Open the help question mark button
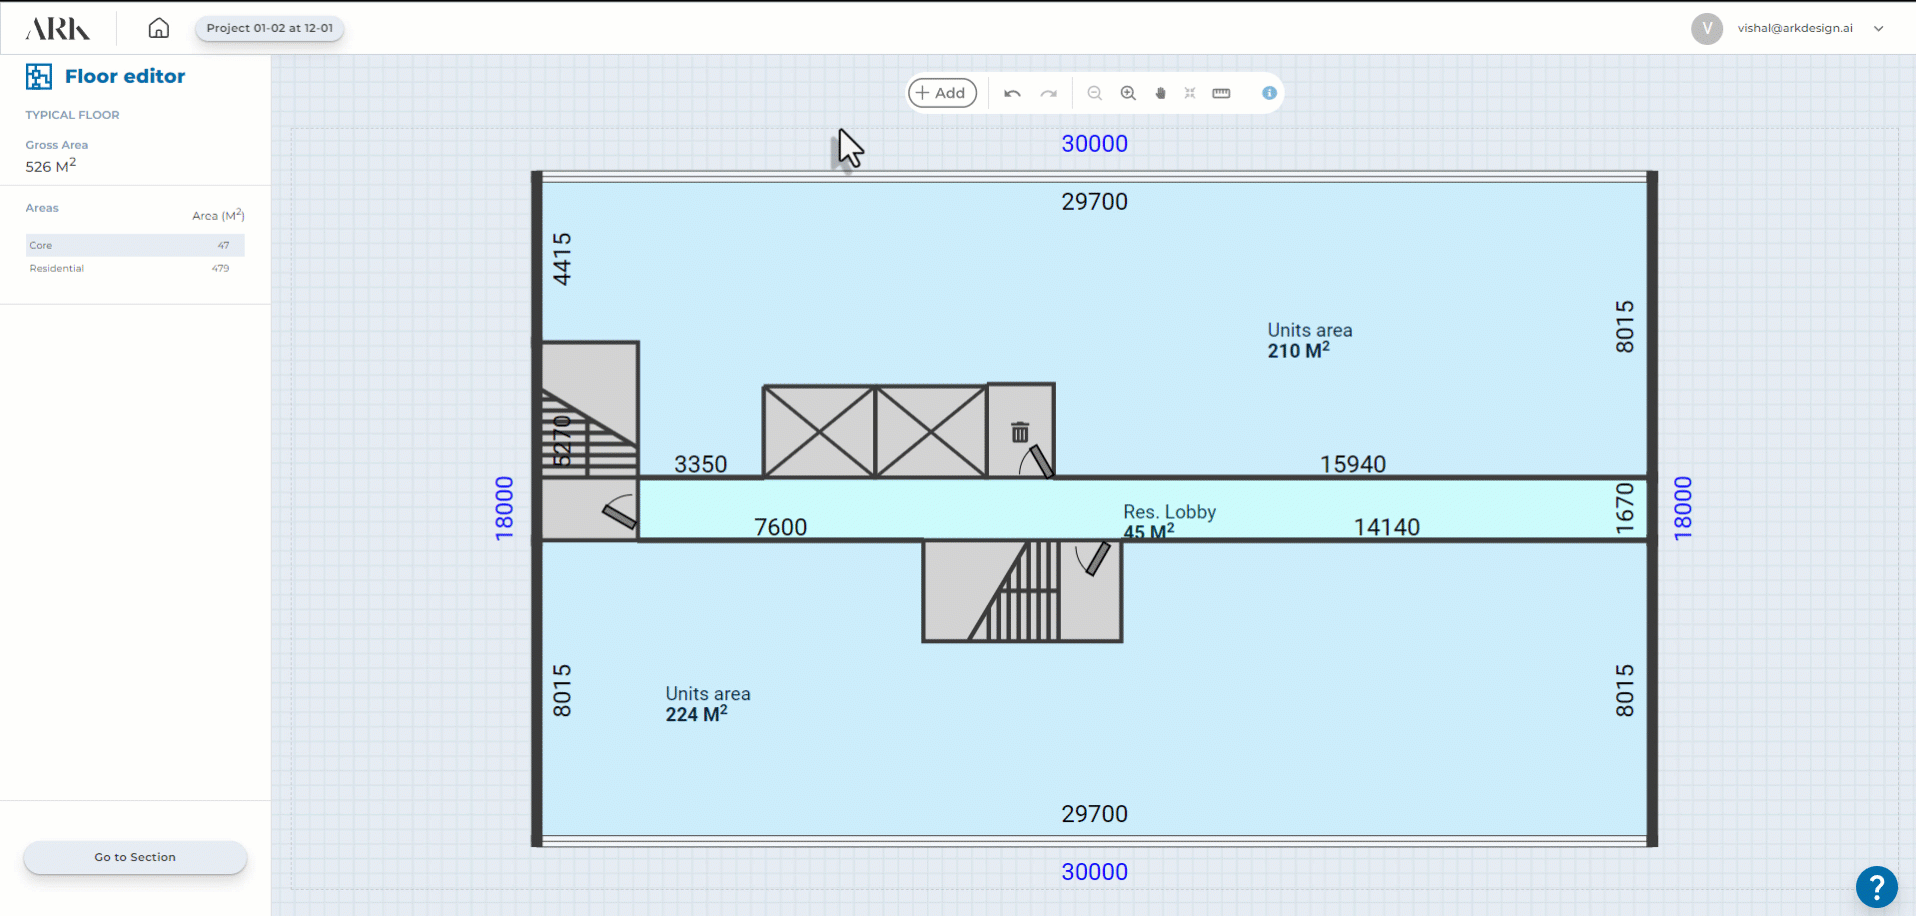Screen dimensions: 1916x916 point(1876,886)
